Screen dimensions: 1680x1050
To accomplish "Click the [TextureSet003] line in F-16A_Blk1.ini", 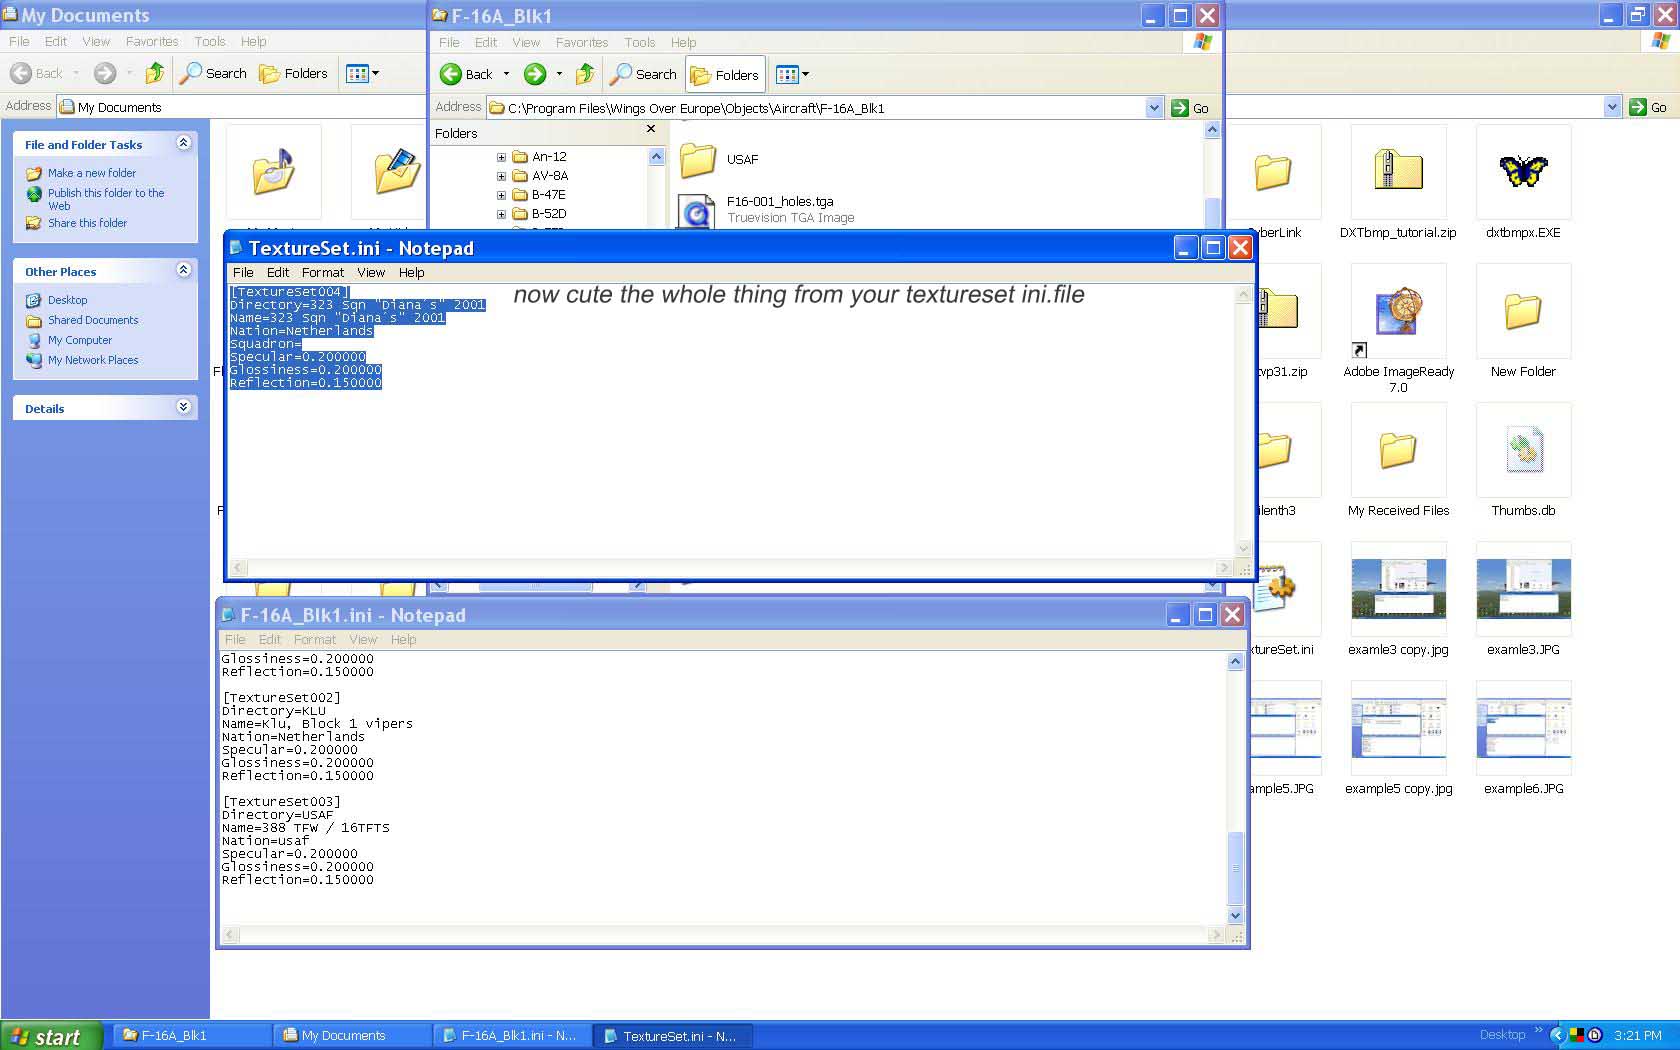I will click(x=281, y=802).
